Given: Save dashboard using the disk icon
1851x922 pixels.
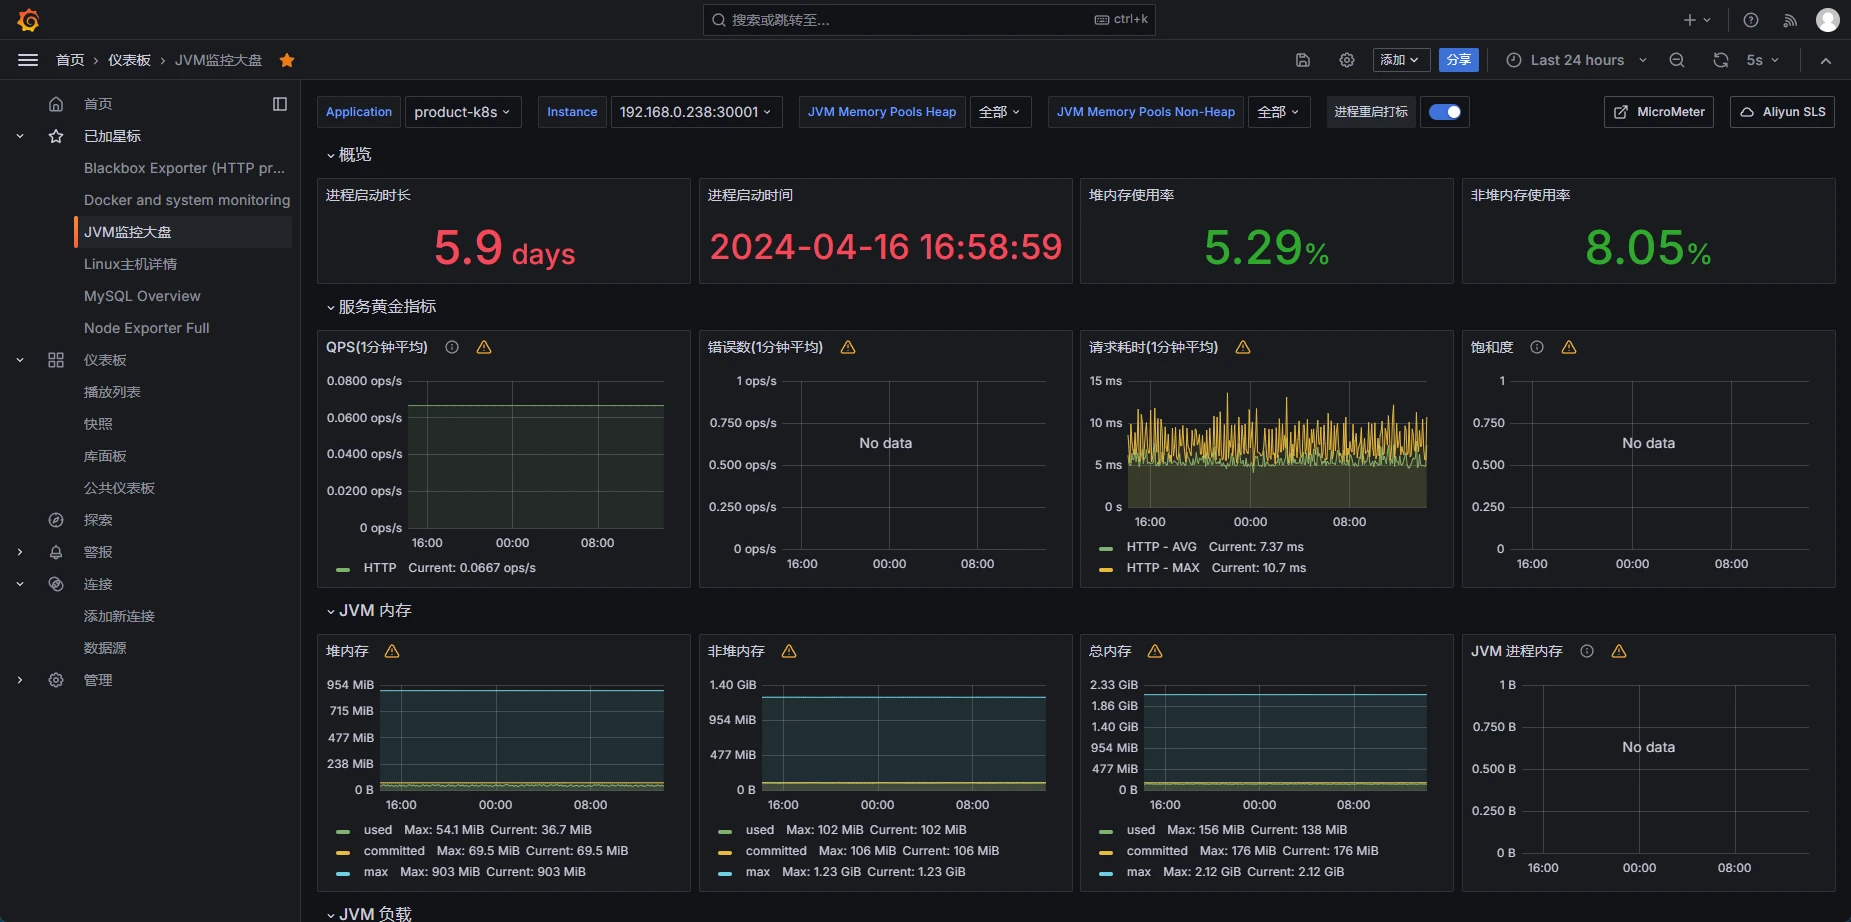Looking at the screenshot, I should point(1303,60).
